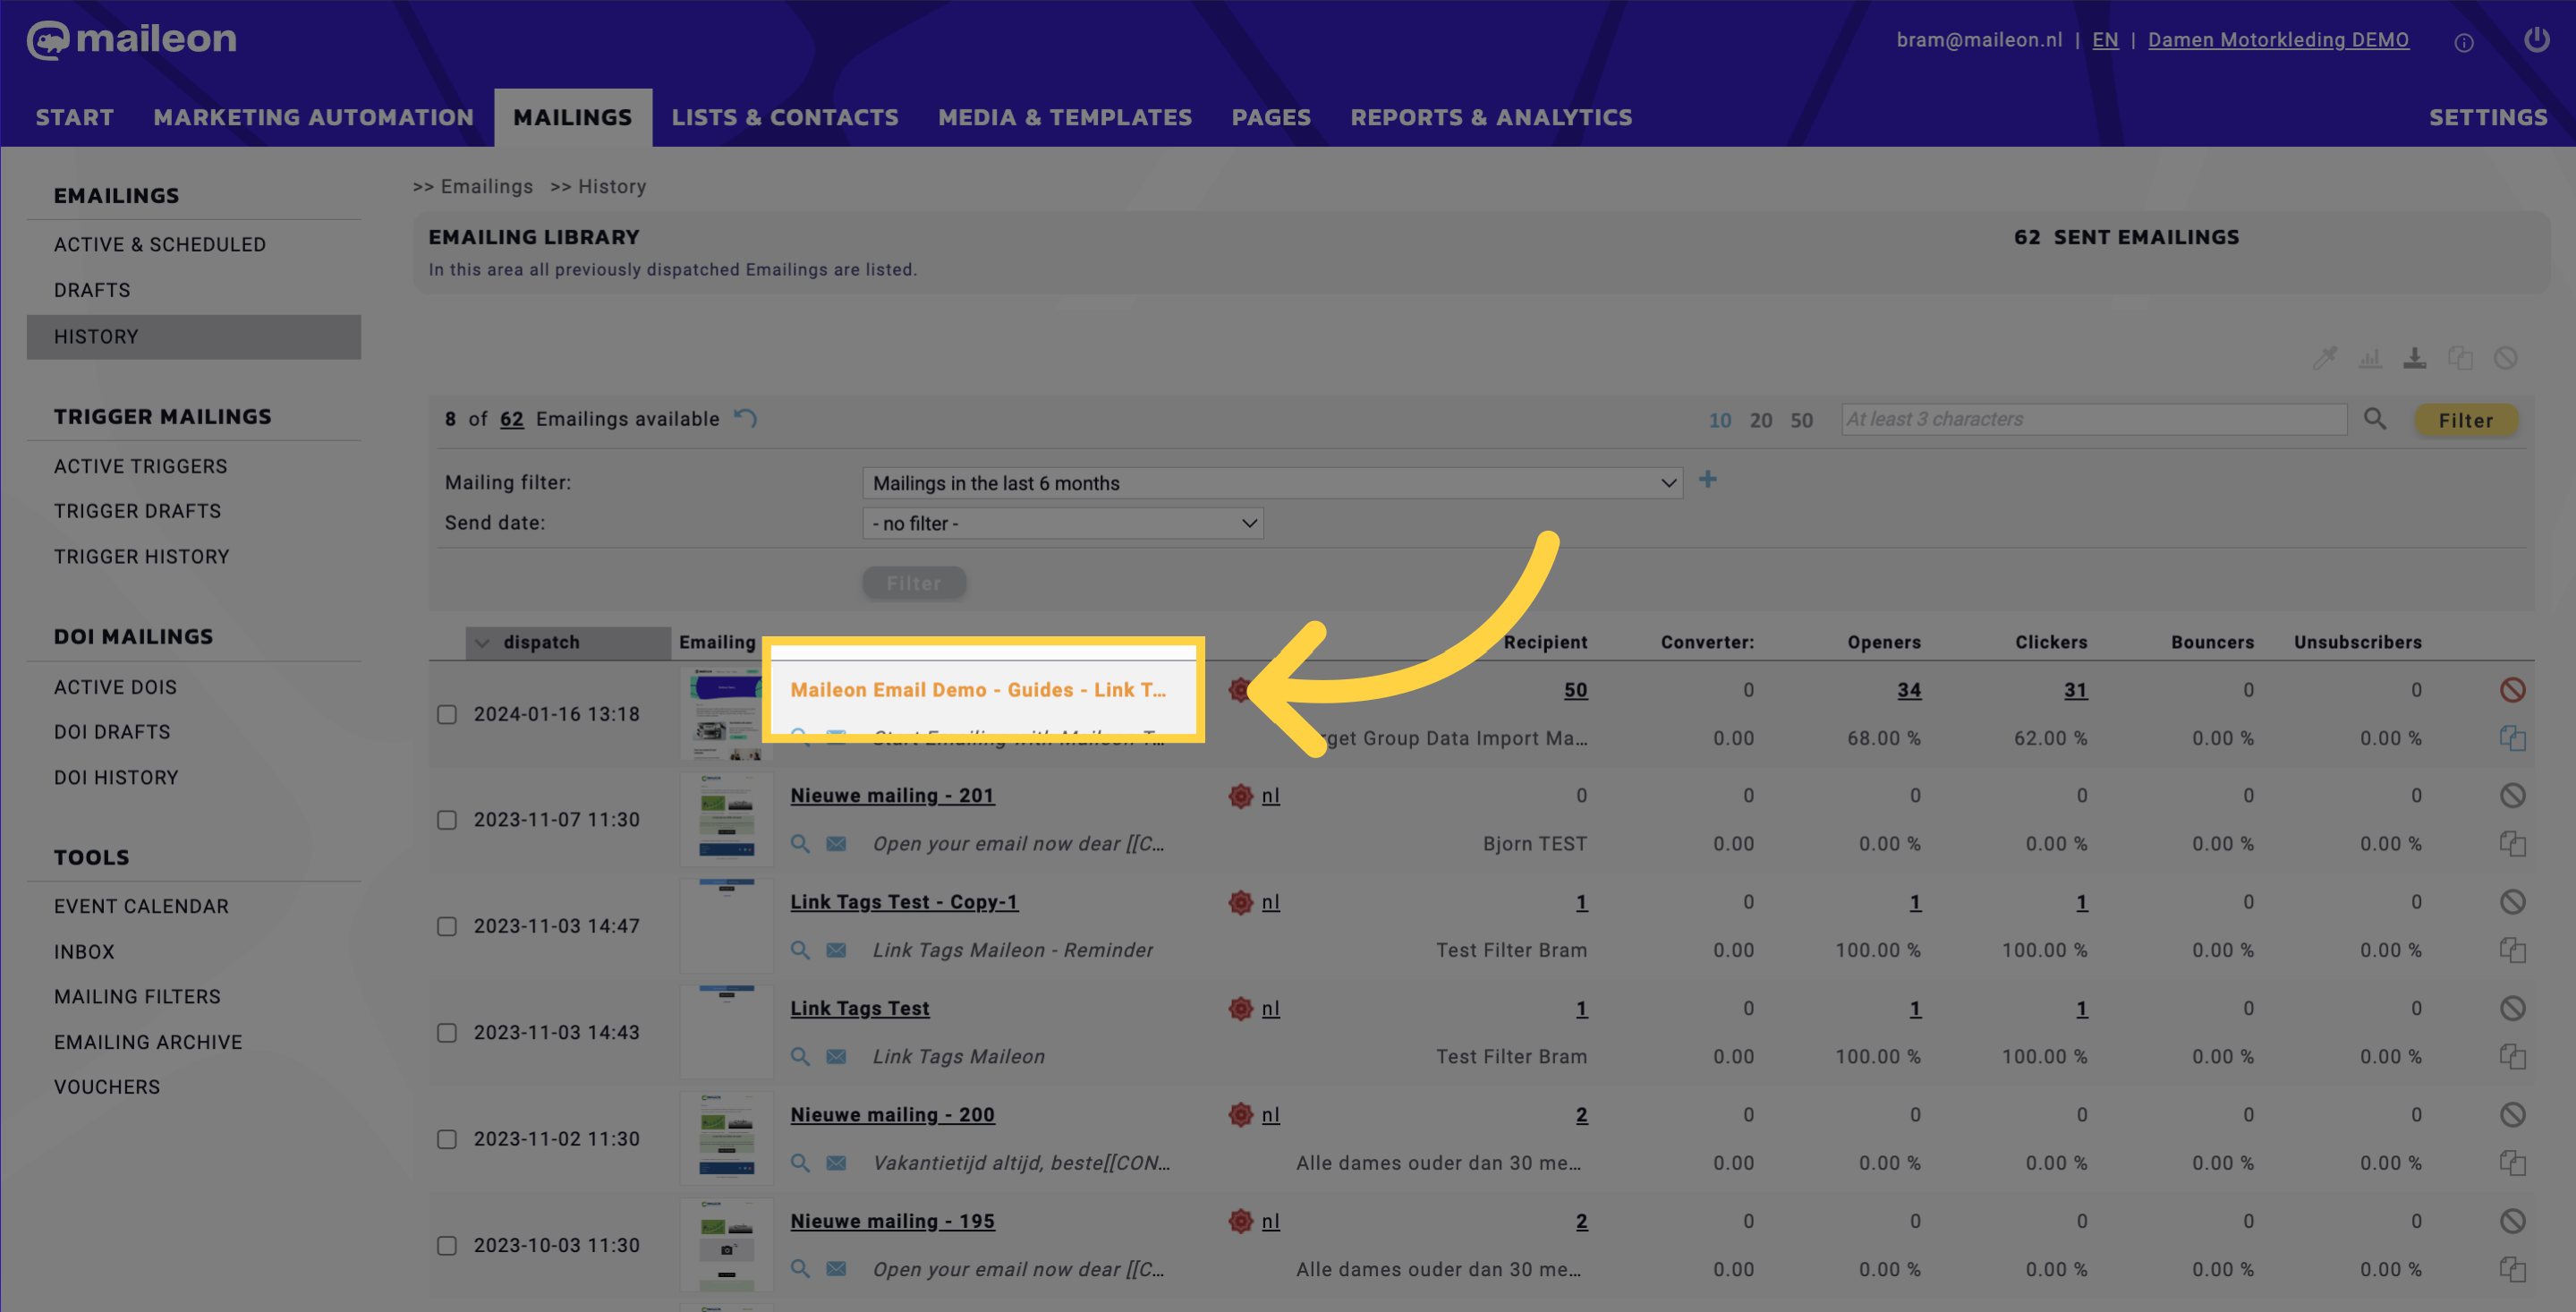Click the dispatch column sort expander
Viewport: 2576px width, 1312px height.
pos(481,641)
